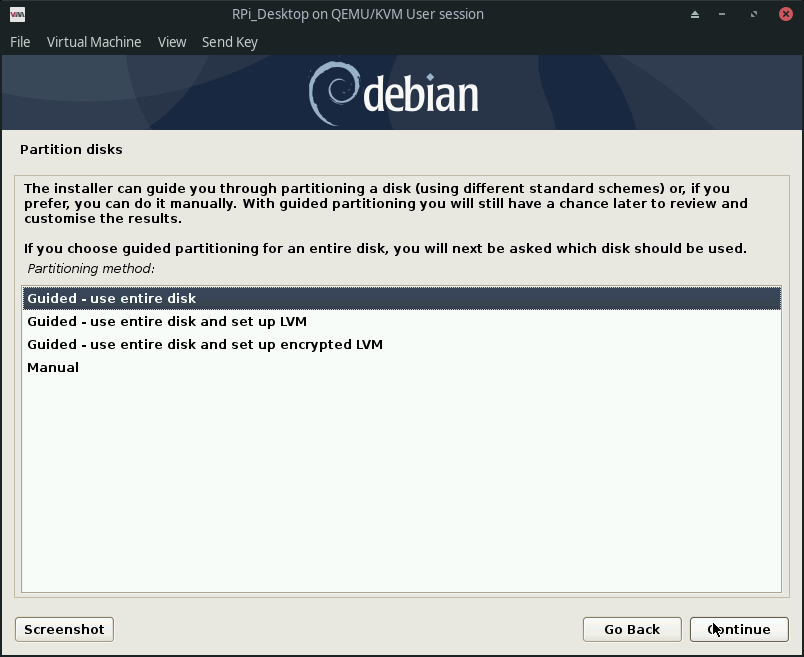The width and height of the screenshot is (804, 657).
Task: Select Guided - use entire disk
Action: (x=401, y=298)
